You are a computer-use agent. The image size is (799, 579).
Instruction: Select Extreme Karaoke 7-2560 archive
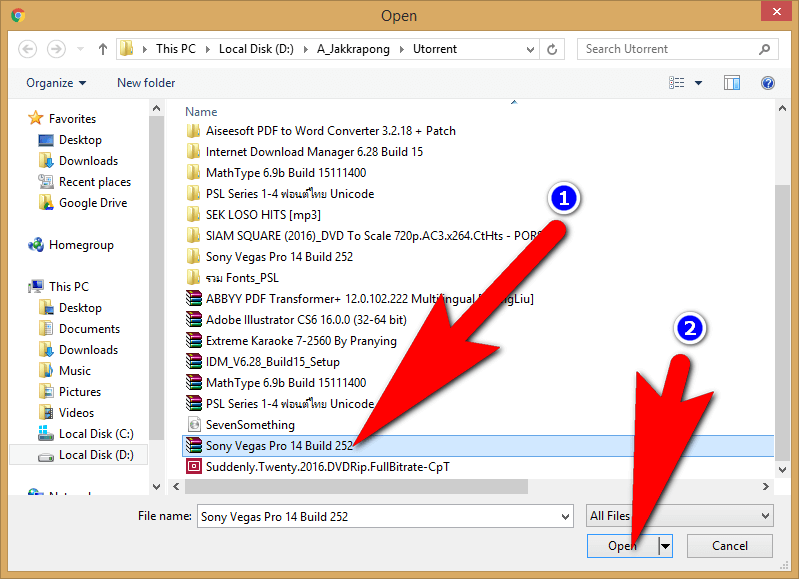[291, 340]
